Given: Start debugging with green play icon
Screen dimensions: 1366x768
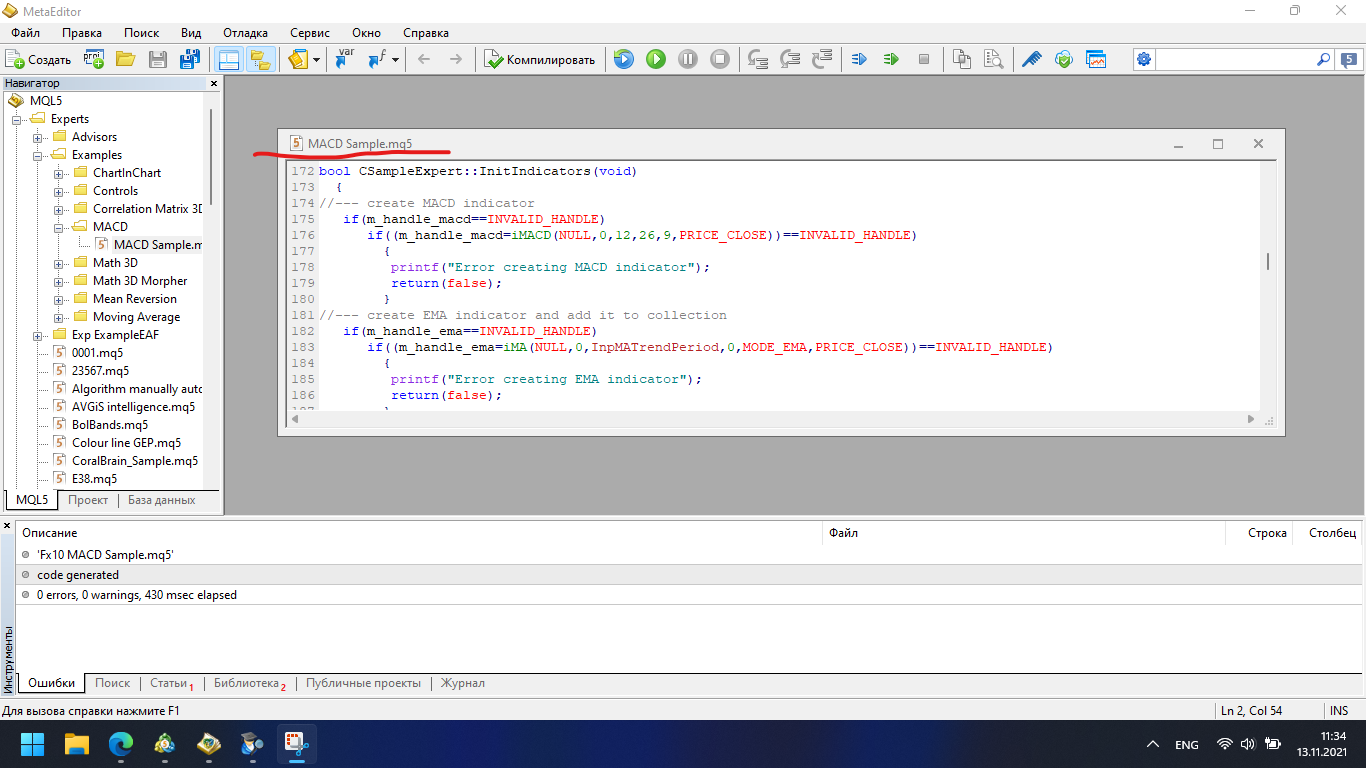Looking at the screenshot, I should (656, 59).
